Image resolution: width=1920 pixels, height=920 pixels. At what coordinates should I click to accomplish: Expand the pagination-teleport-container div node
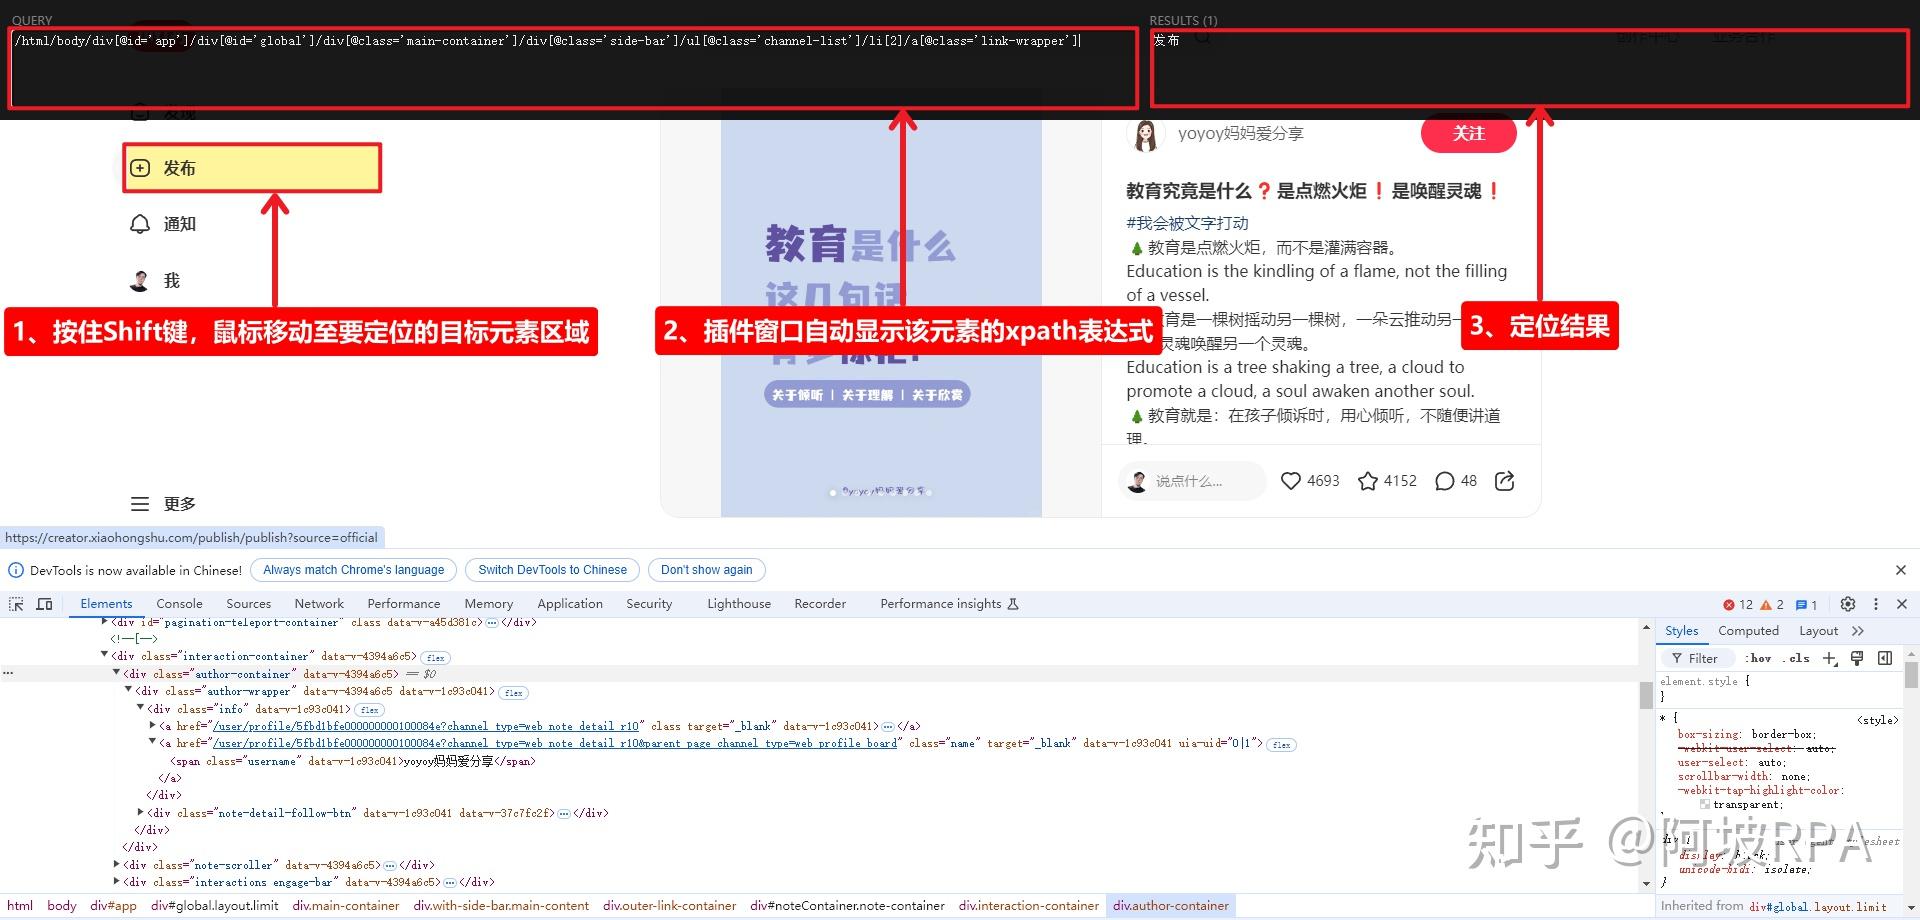tap(107, 622)
